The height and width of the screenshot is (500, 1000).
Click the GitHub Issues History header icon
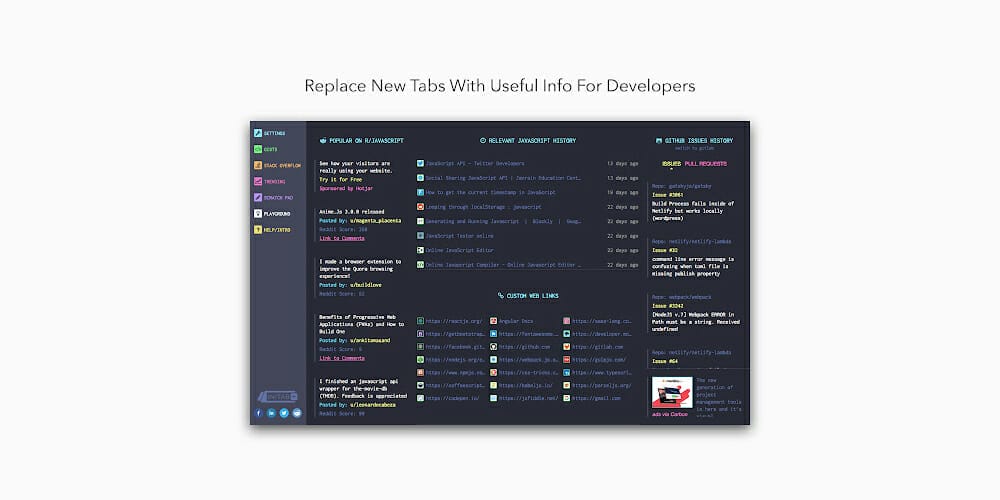[659, 140]
